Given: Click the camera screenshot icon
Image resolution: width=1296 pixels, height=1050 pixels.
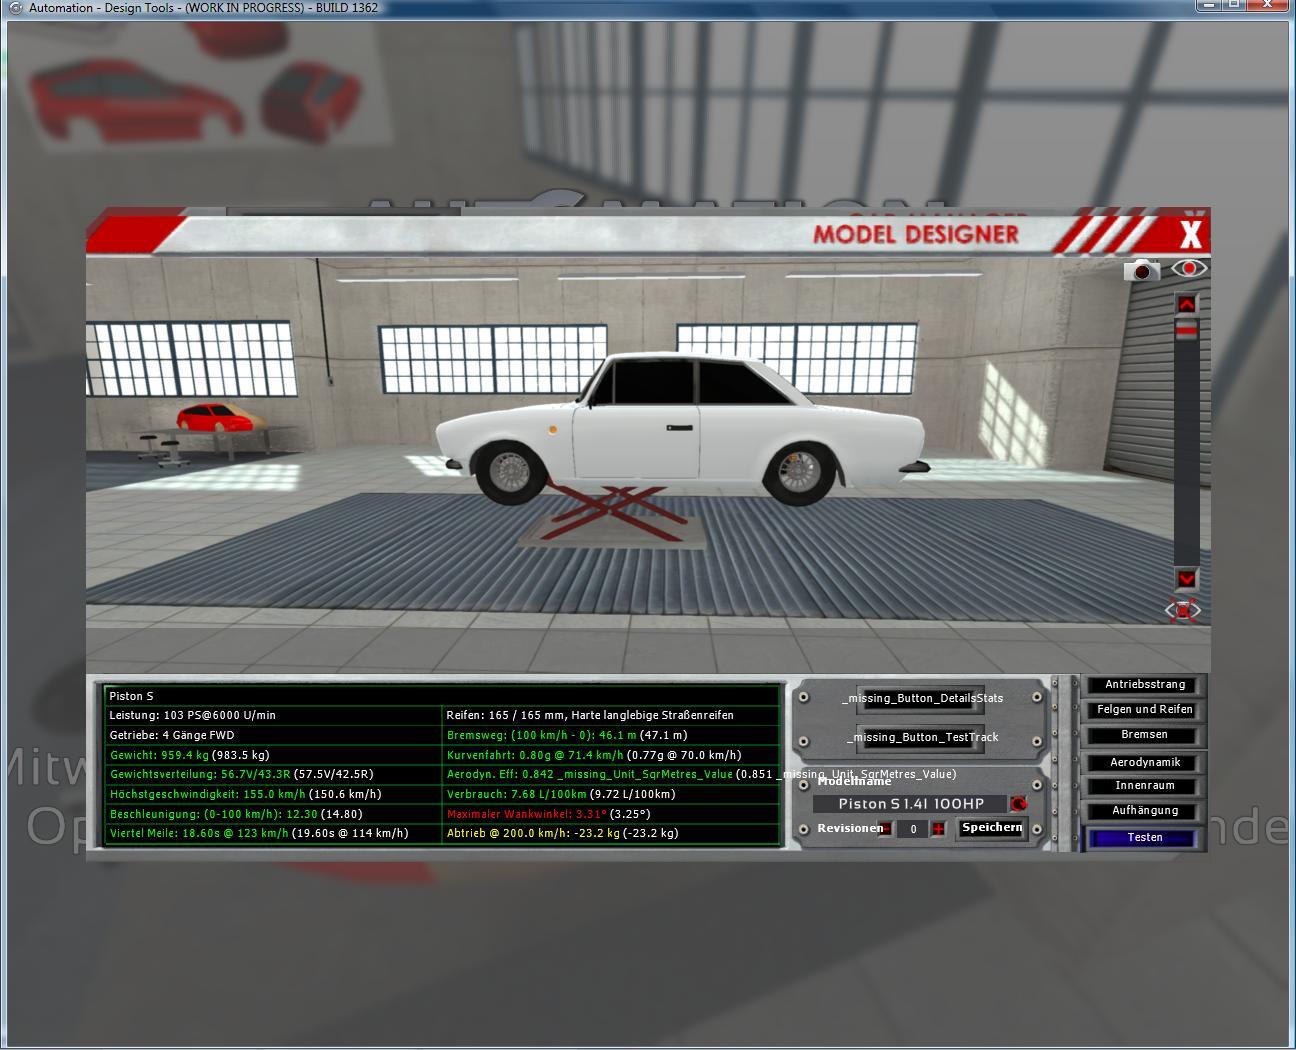Looking at the screenshot, I should tap(1141, 270).
